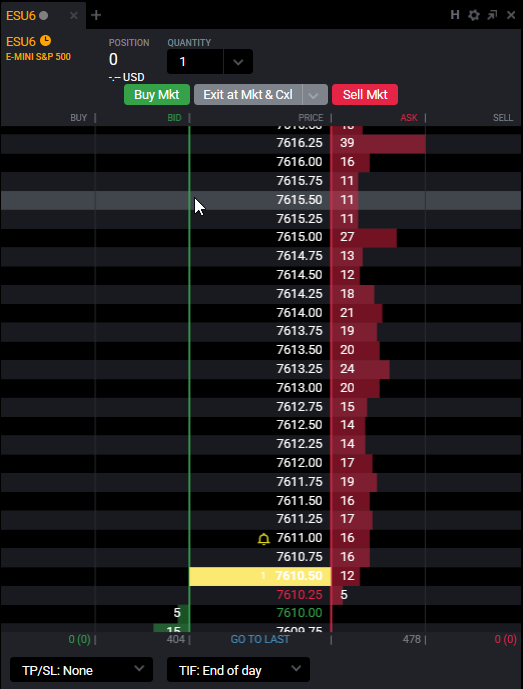The width and height of the screenshot is (523, 689).
Task: Click Exit at Mkt & Cxl button
Action: tap(248, 94)
